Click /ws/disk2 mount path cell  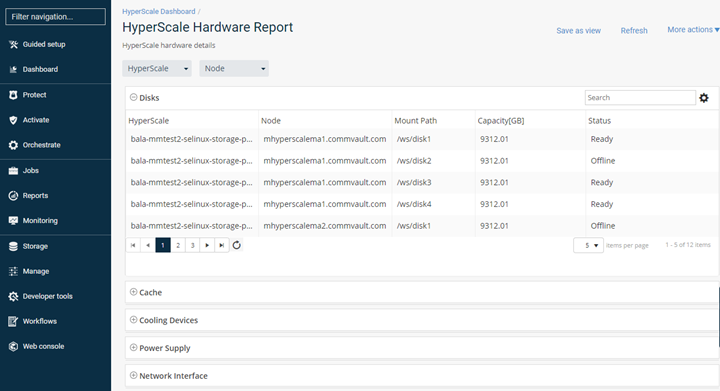(x=414, y=161)
